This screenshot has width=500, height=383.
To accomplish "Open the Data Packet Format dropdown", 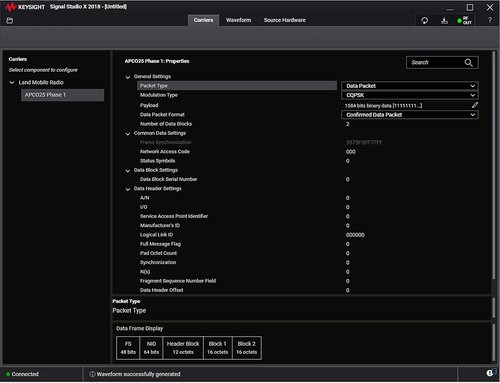I will click(x=410, y=115).
